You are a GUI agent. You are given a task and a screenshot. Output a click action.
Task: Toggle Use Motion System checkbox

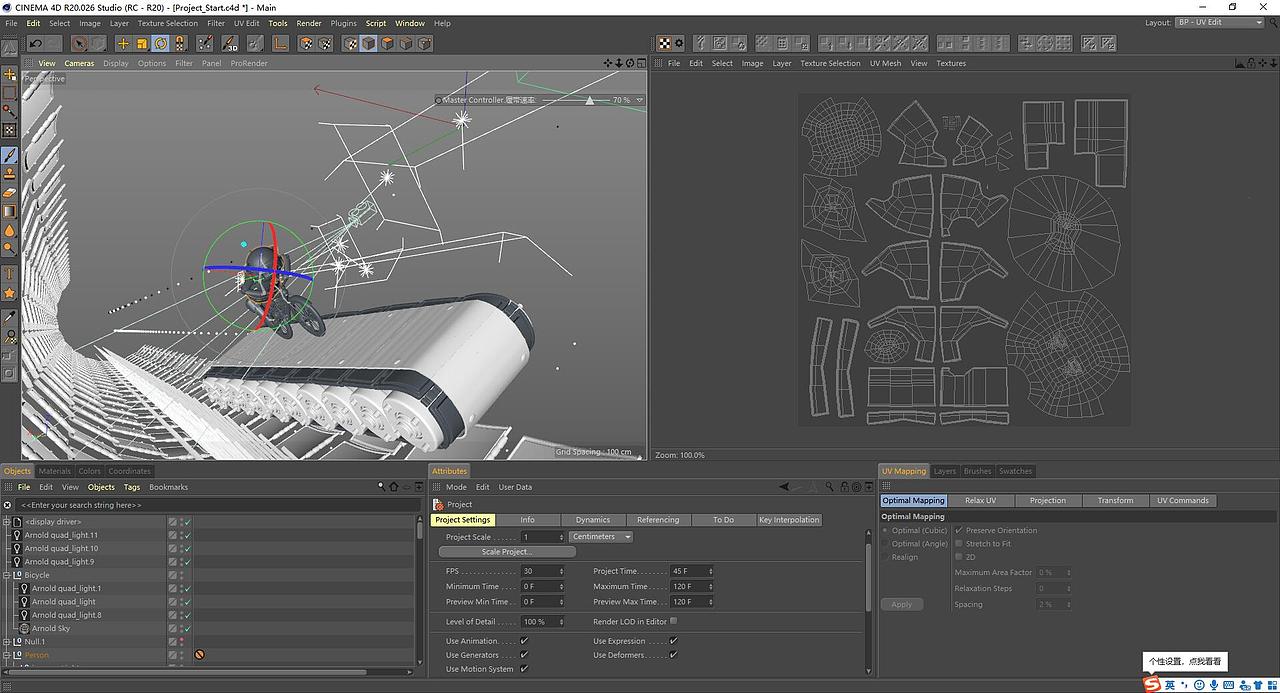click(524, 669)
